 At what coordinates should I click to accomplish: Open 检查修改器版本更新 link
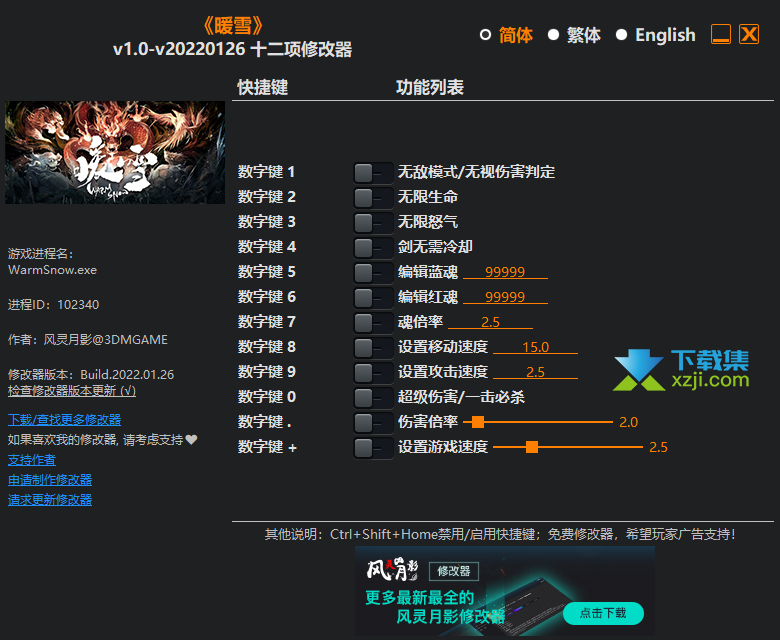(72, 391)
